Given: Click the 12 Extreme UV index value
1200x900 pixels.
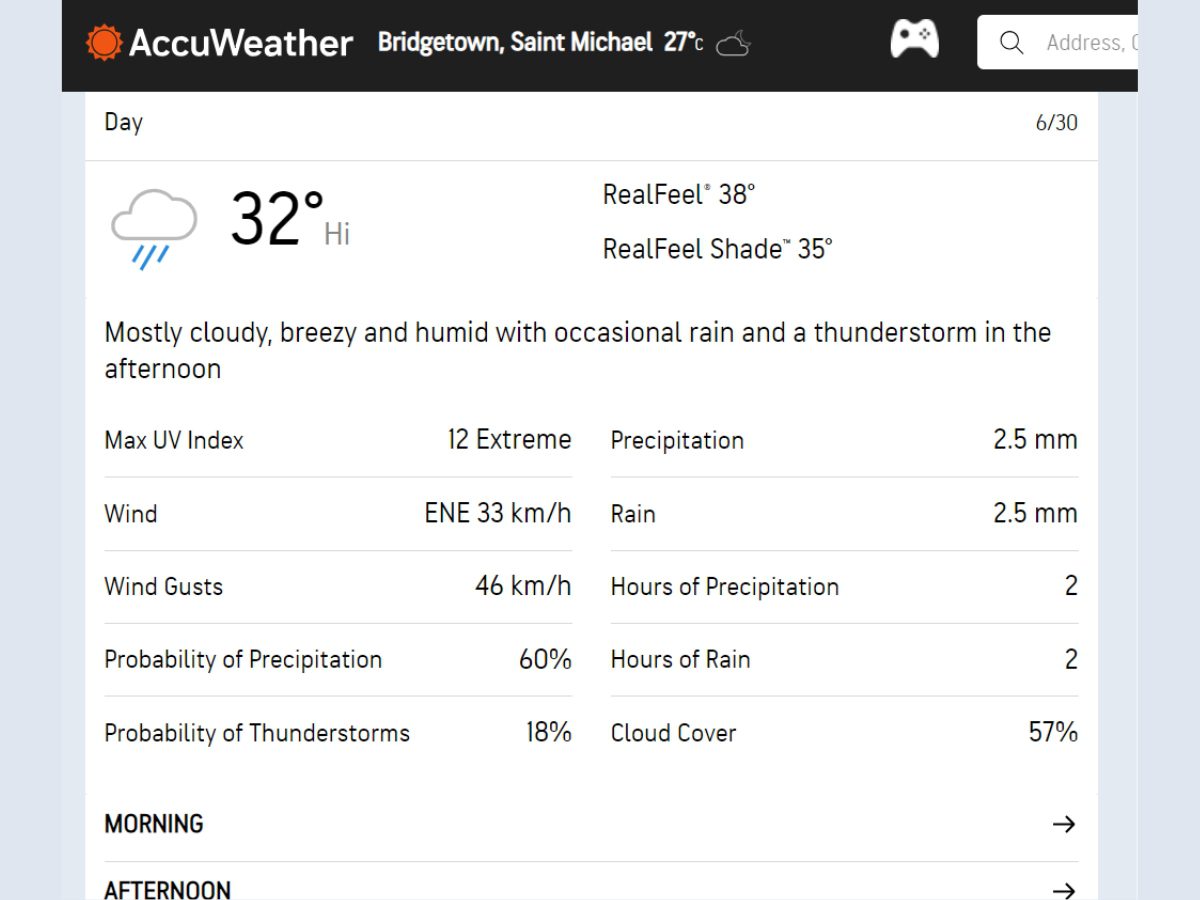Looking at the screenshot, I should point(509,440).
